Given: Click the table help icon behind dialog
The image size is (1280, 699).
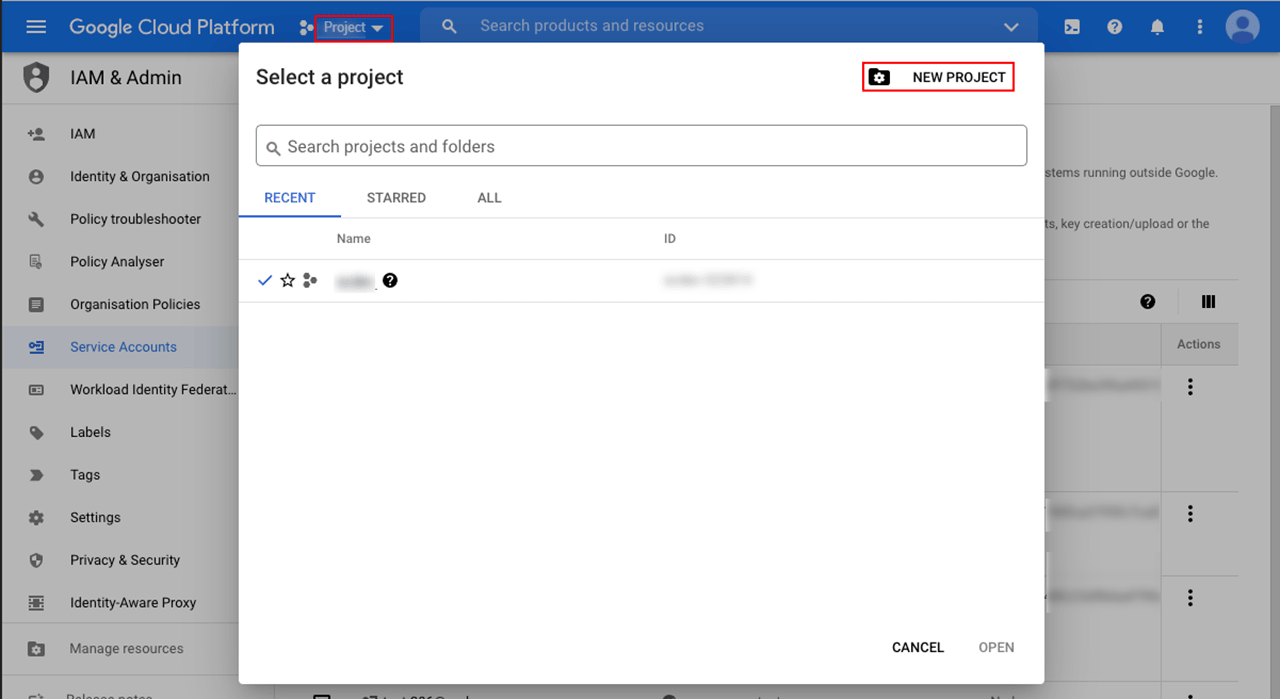Looking at the screenshot, I should point(1148,302).
